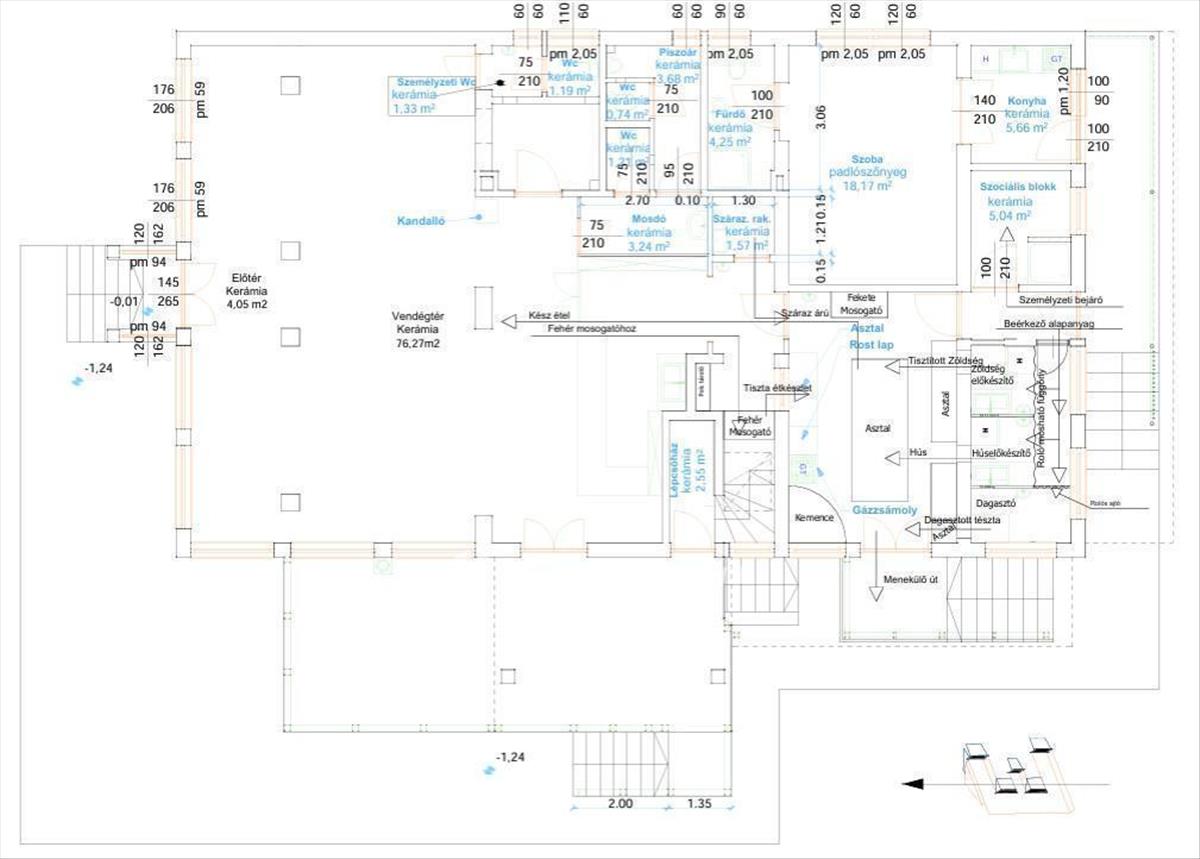
Task: Click the 2.00 stair width dimension
Action: [620, 803]
